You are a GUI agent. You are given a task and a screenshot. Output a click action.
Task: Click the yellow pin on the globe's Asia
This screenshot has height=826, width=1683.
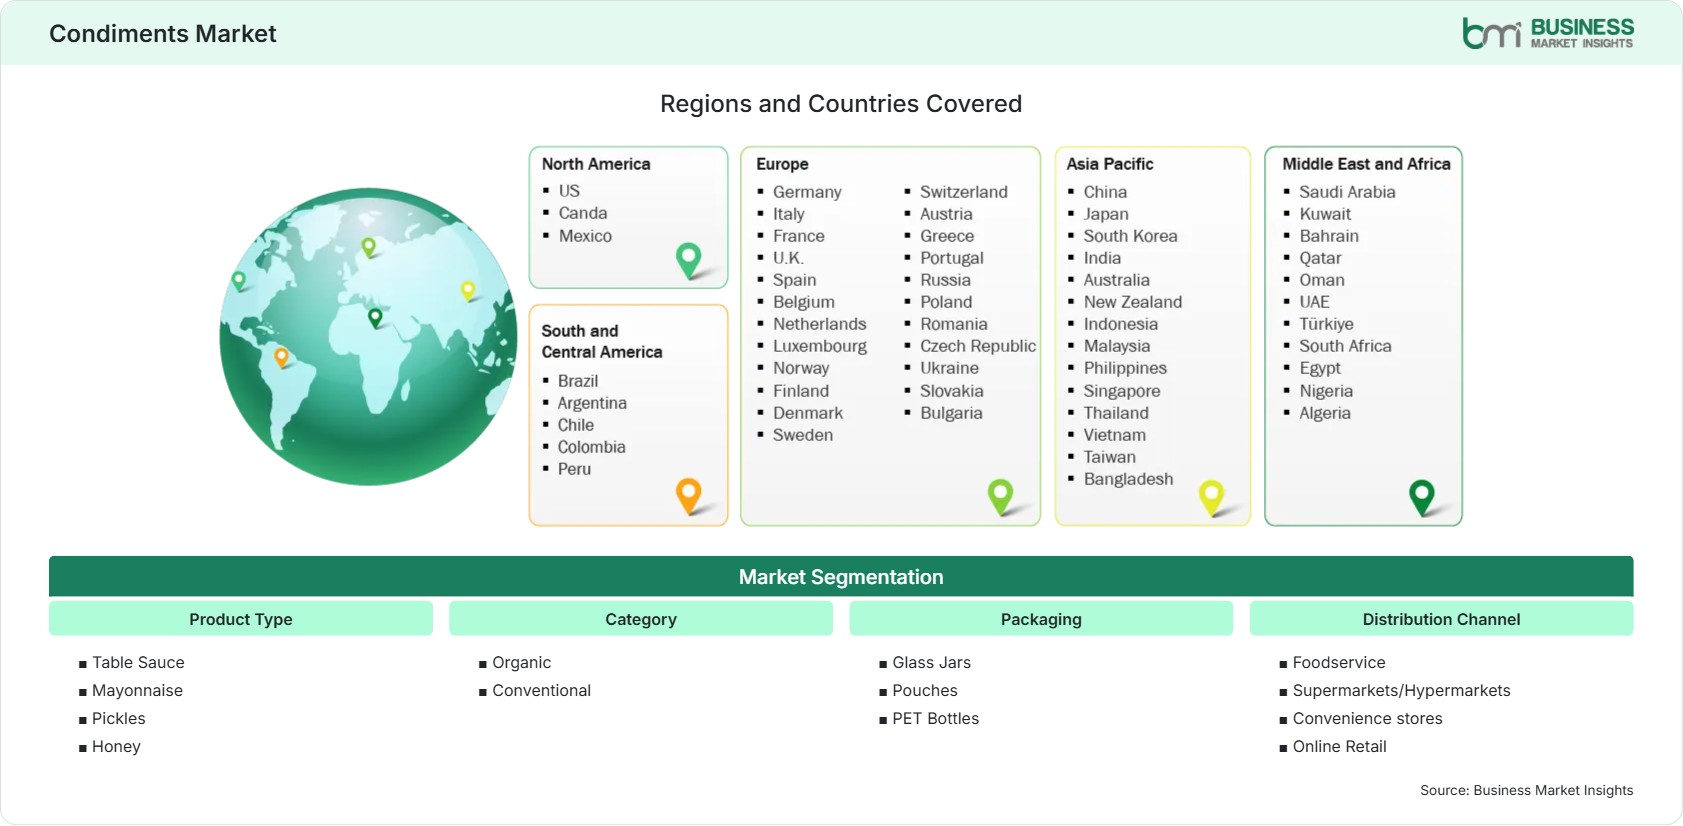[468, 291]
